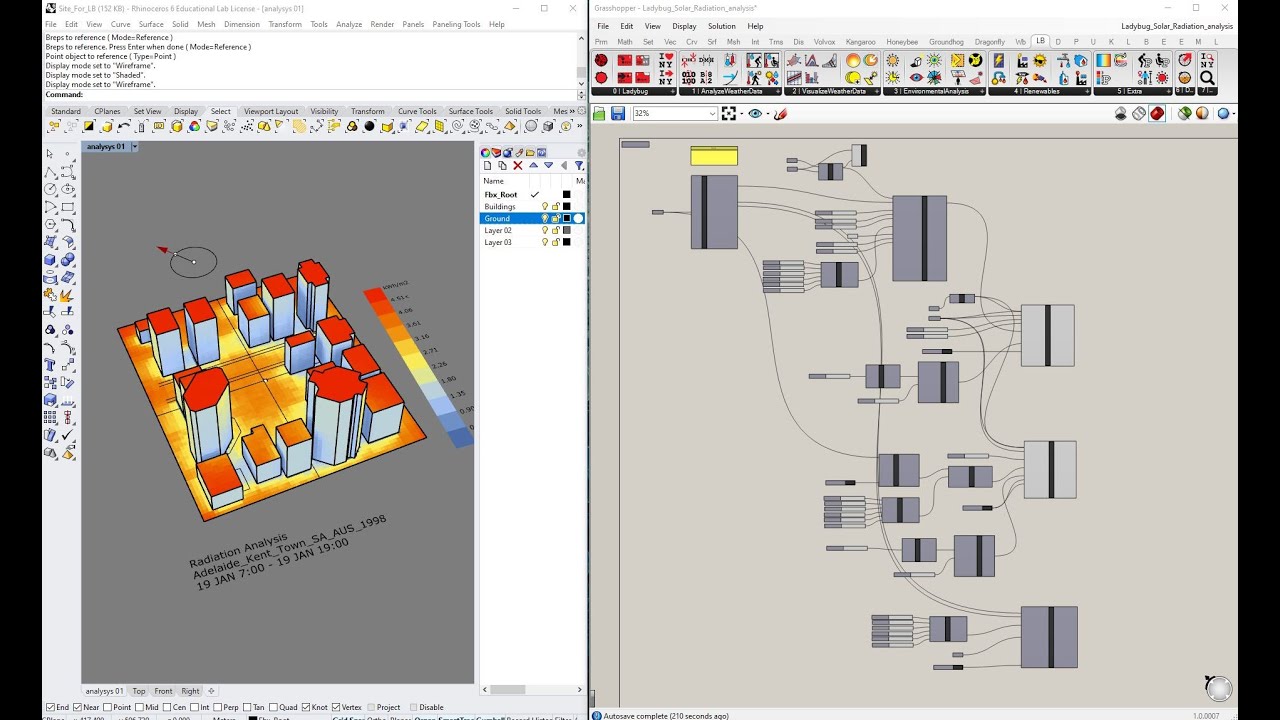Open Rhino Paneling Tools menu
Screen dimensions: 1280x720
[456, 24]
